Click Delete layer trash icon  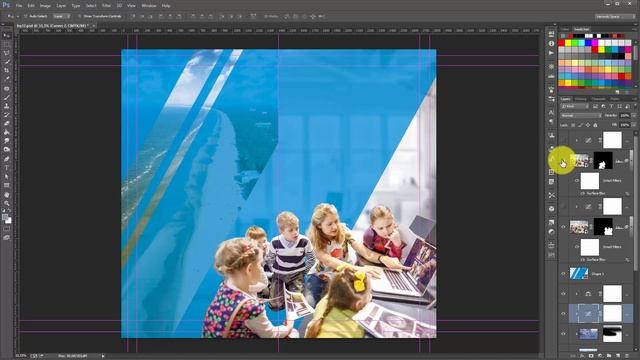pos(627,356)
